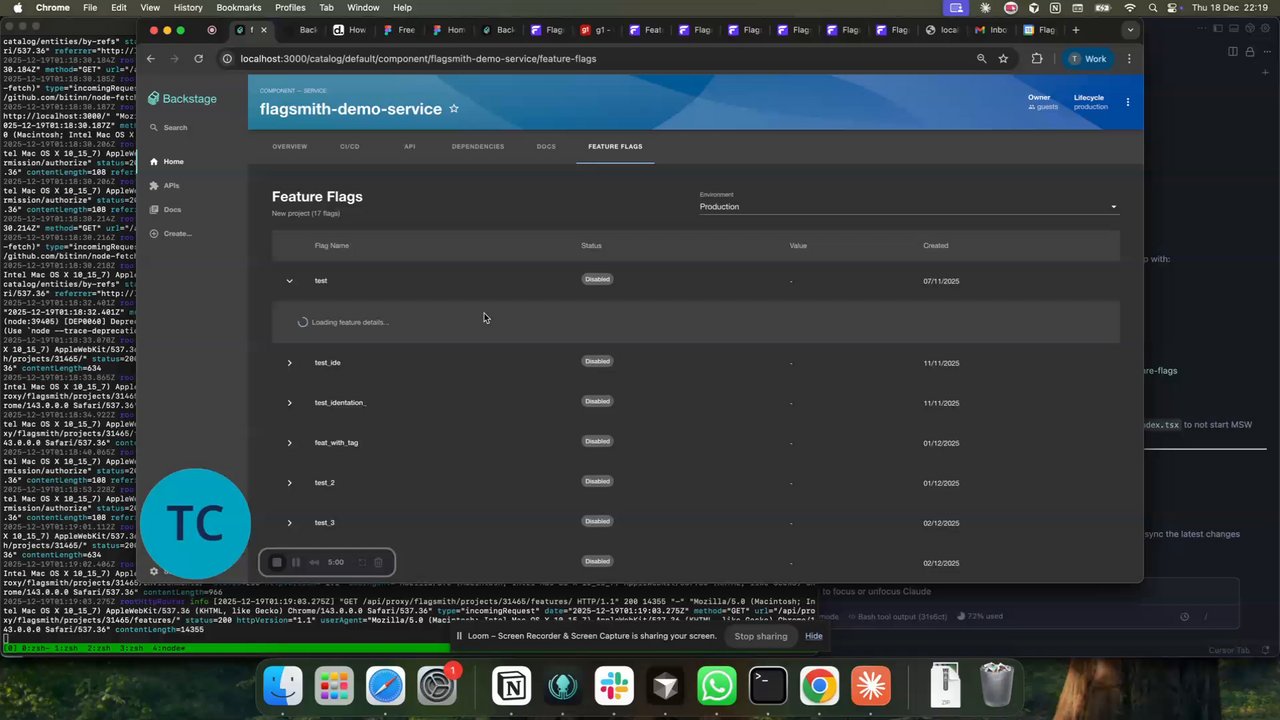
Task: Launch Safari from the Dock
Action: point(385,686)
